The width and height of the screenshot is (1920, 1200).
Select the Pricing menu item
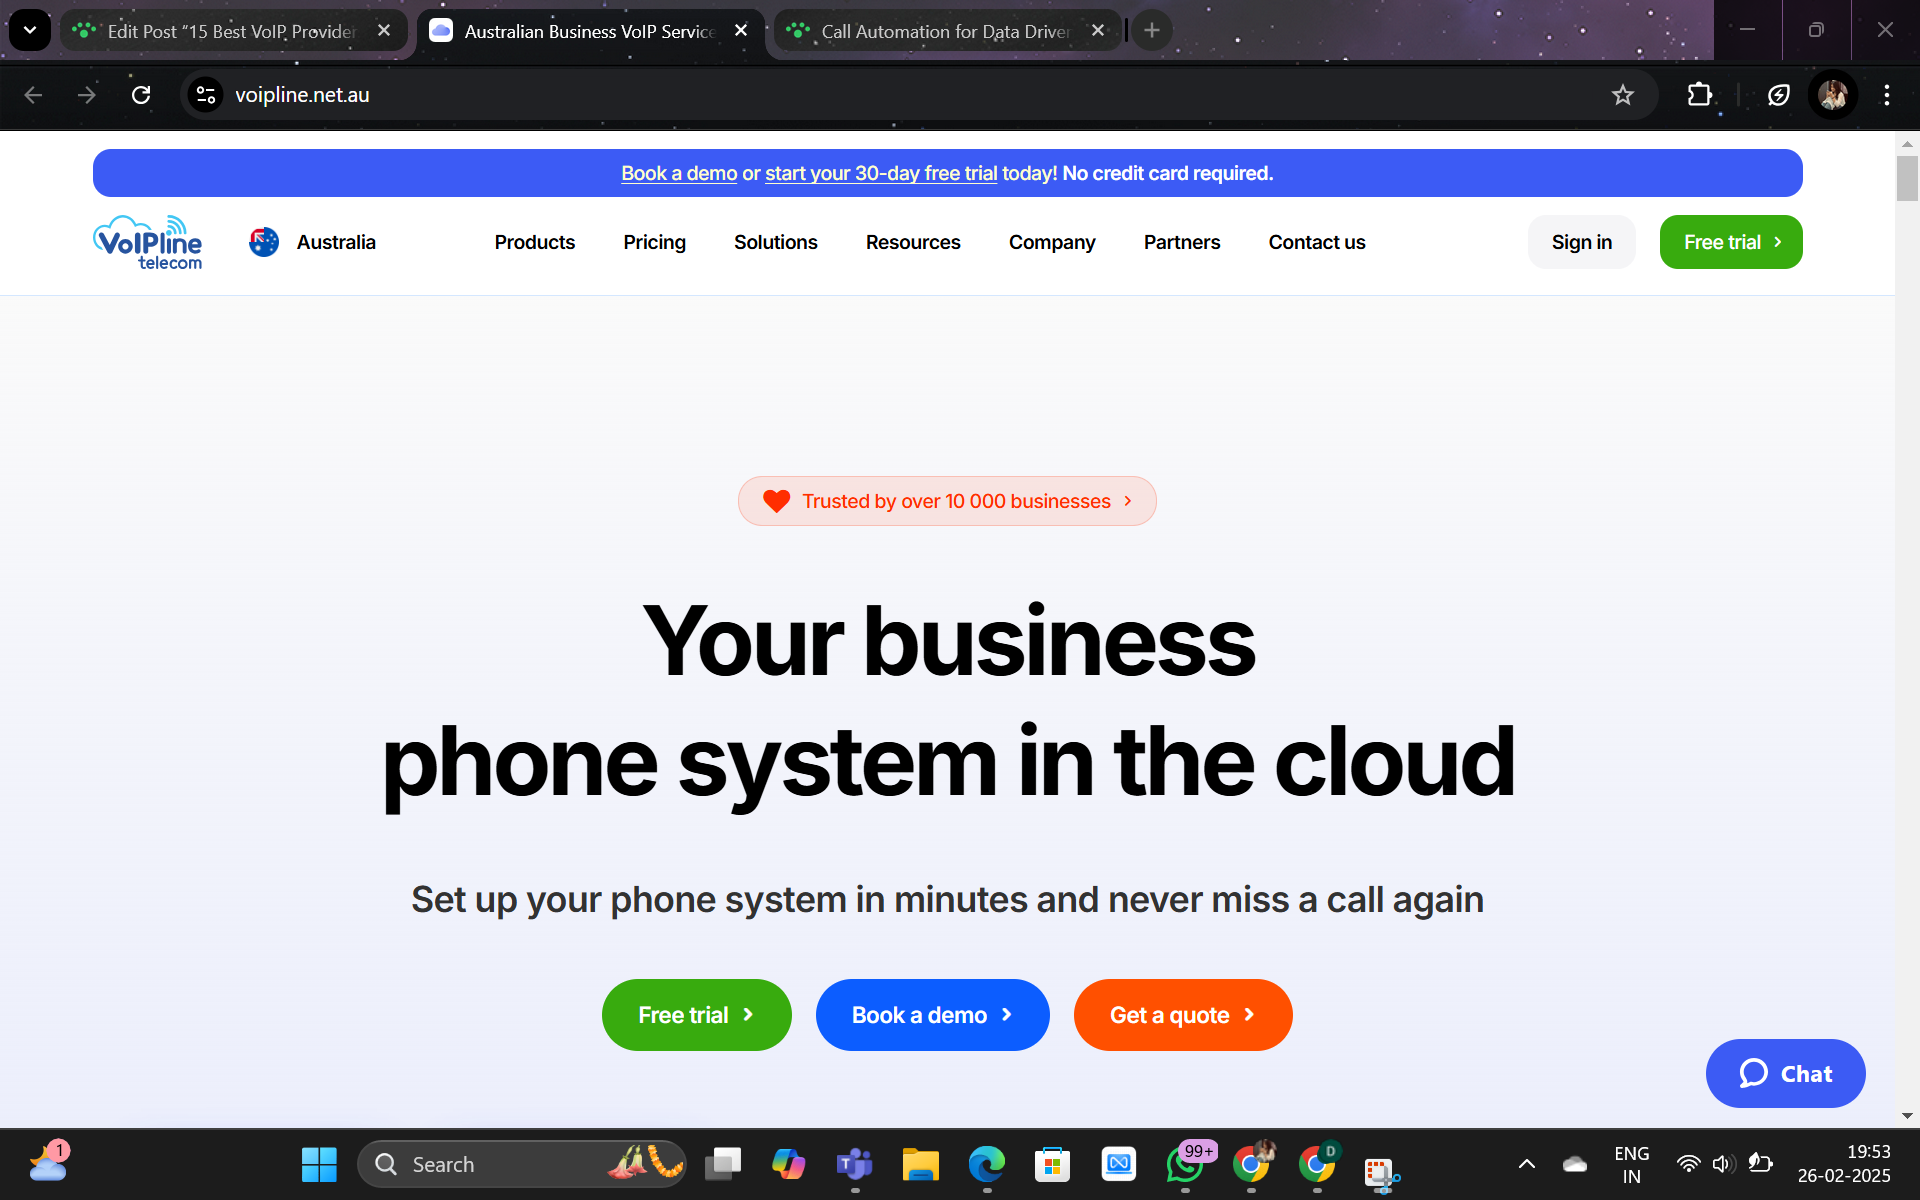[x=654, y=242]
